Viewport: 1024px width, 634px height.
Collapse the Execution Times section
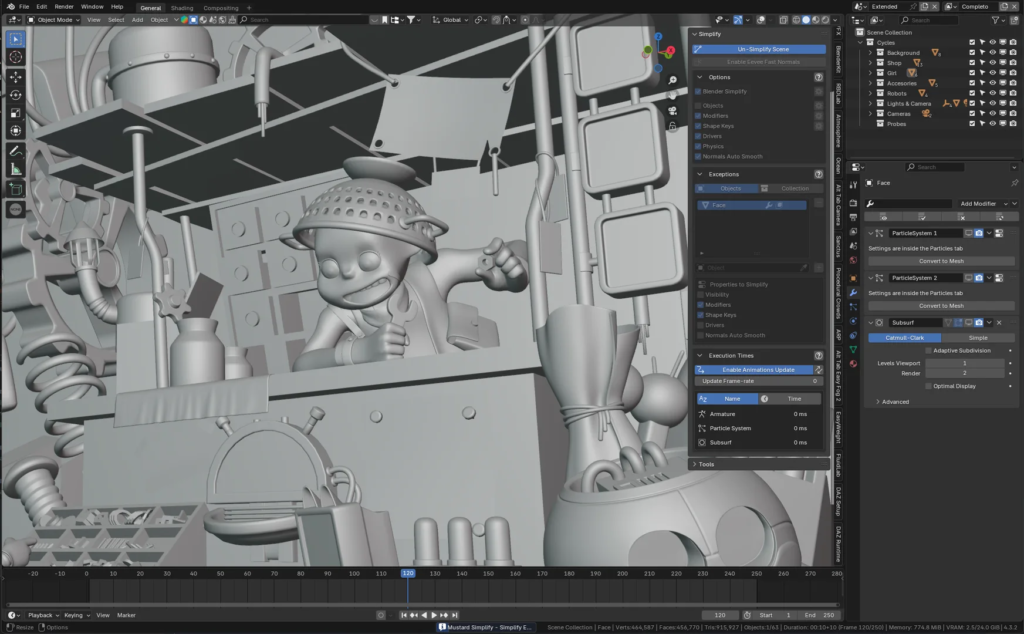click(699, 356)
